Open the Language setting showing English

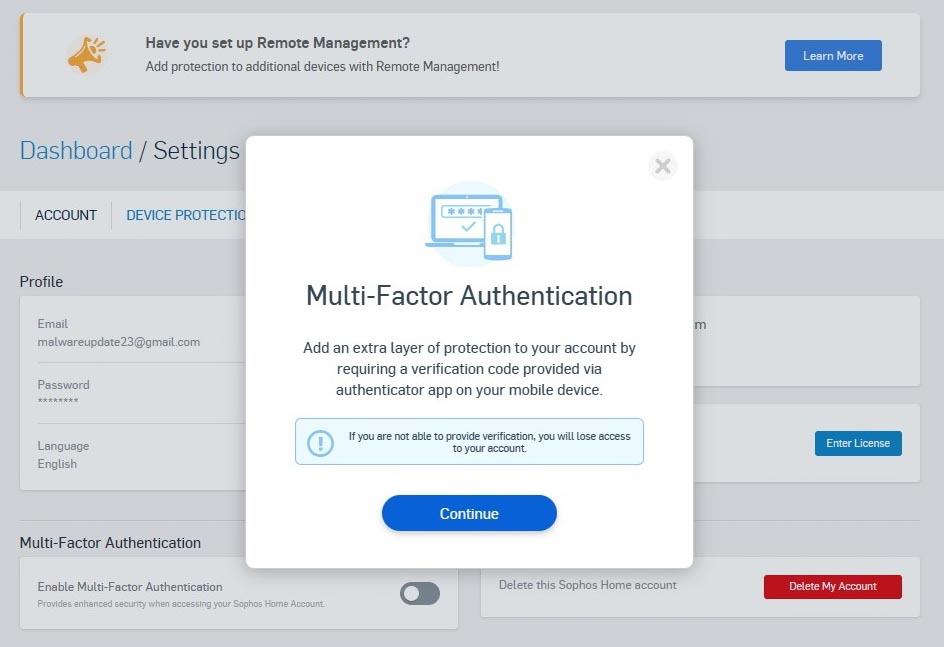point(63,455)
